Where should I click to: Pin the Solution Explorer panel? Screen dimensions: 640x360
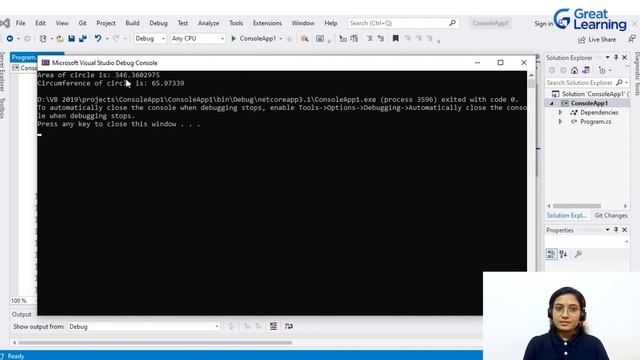click(616, 58)
